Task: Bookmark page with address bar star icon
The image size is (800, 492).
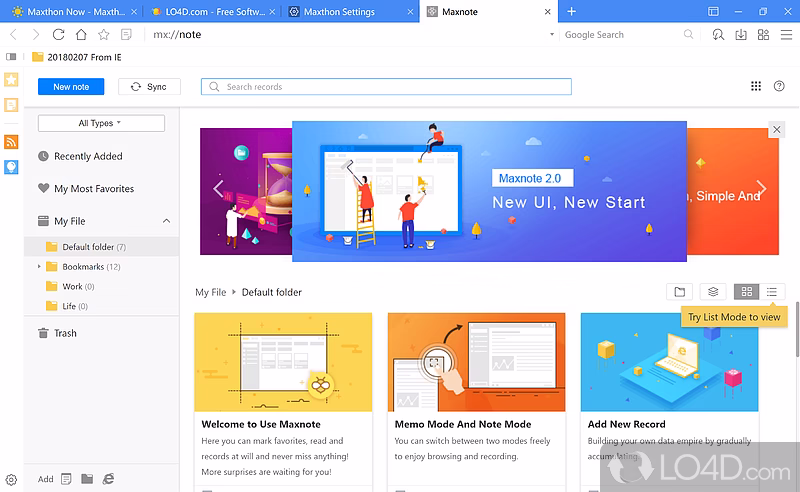Action: (x=104, y=35)
